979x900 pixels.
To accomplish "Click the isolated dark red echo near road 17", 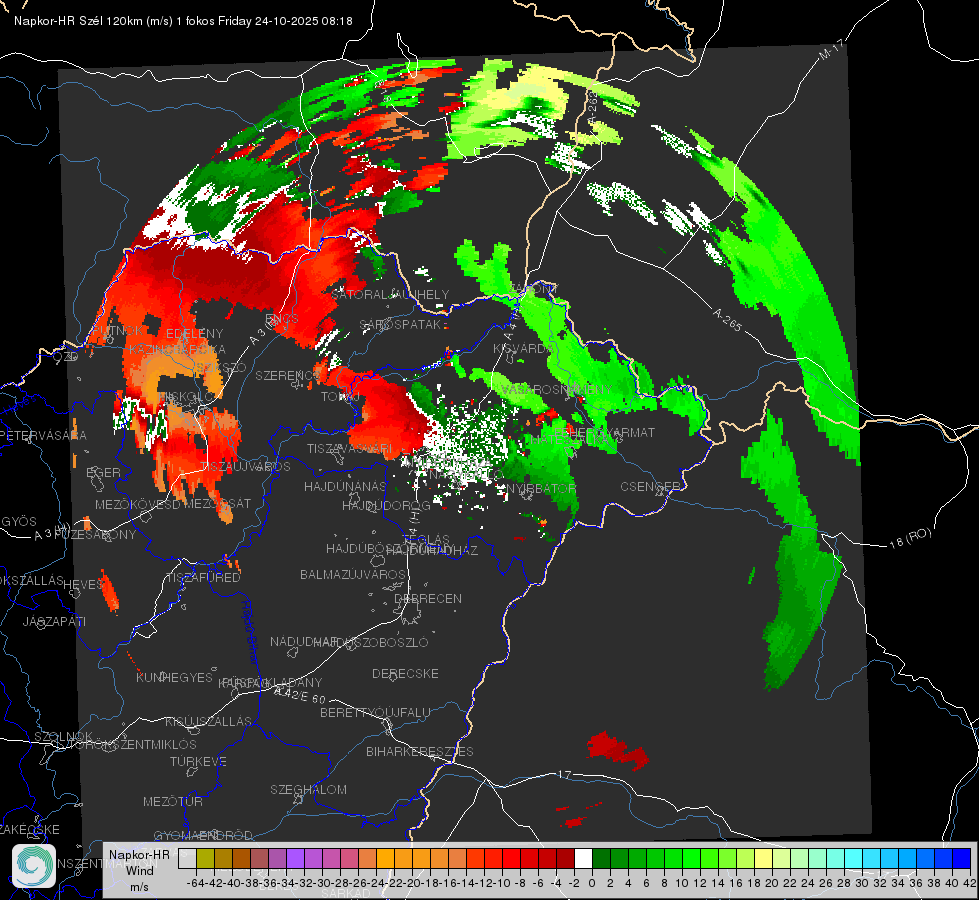I will pos(617,750).
